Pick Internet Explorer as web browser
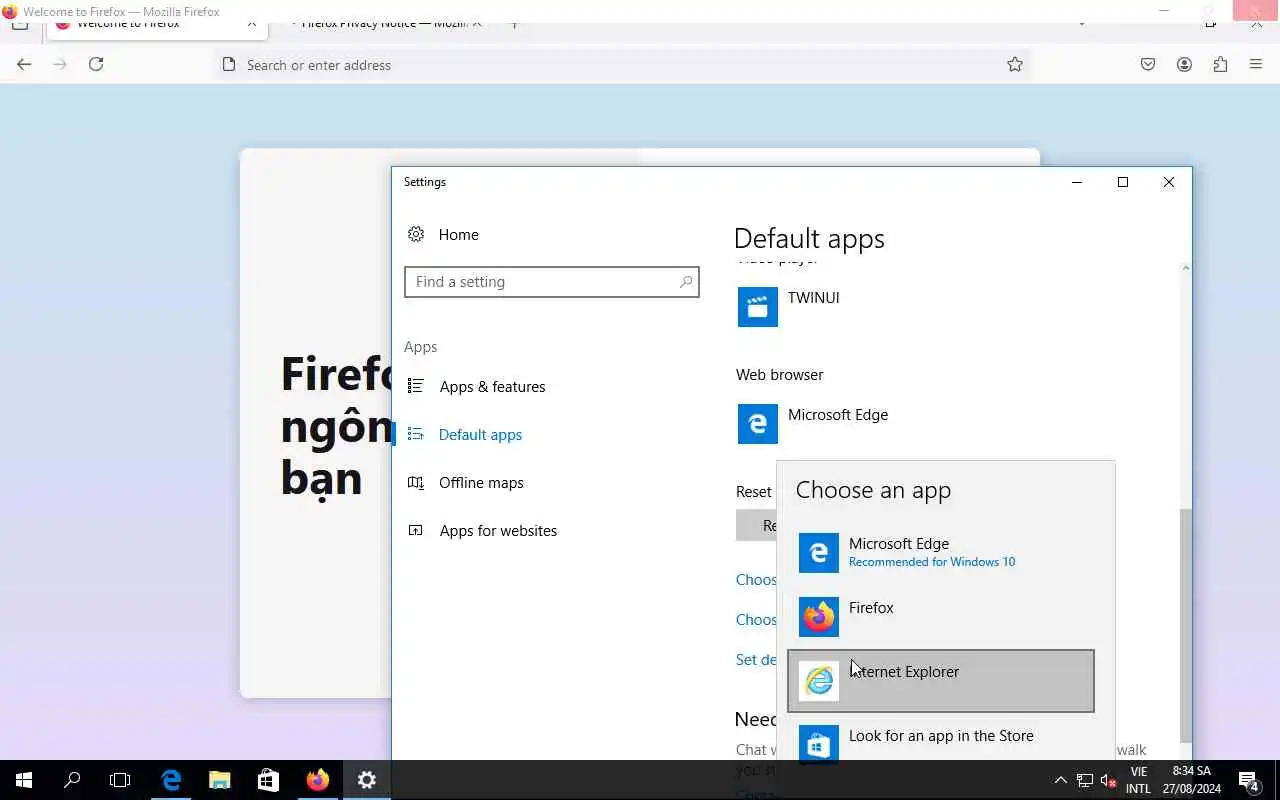 [940, 681]
